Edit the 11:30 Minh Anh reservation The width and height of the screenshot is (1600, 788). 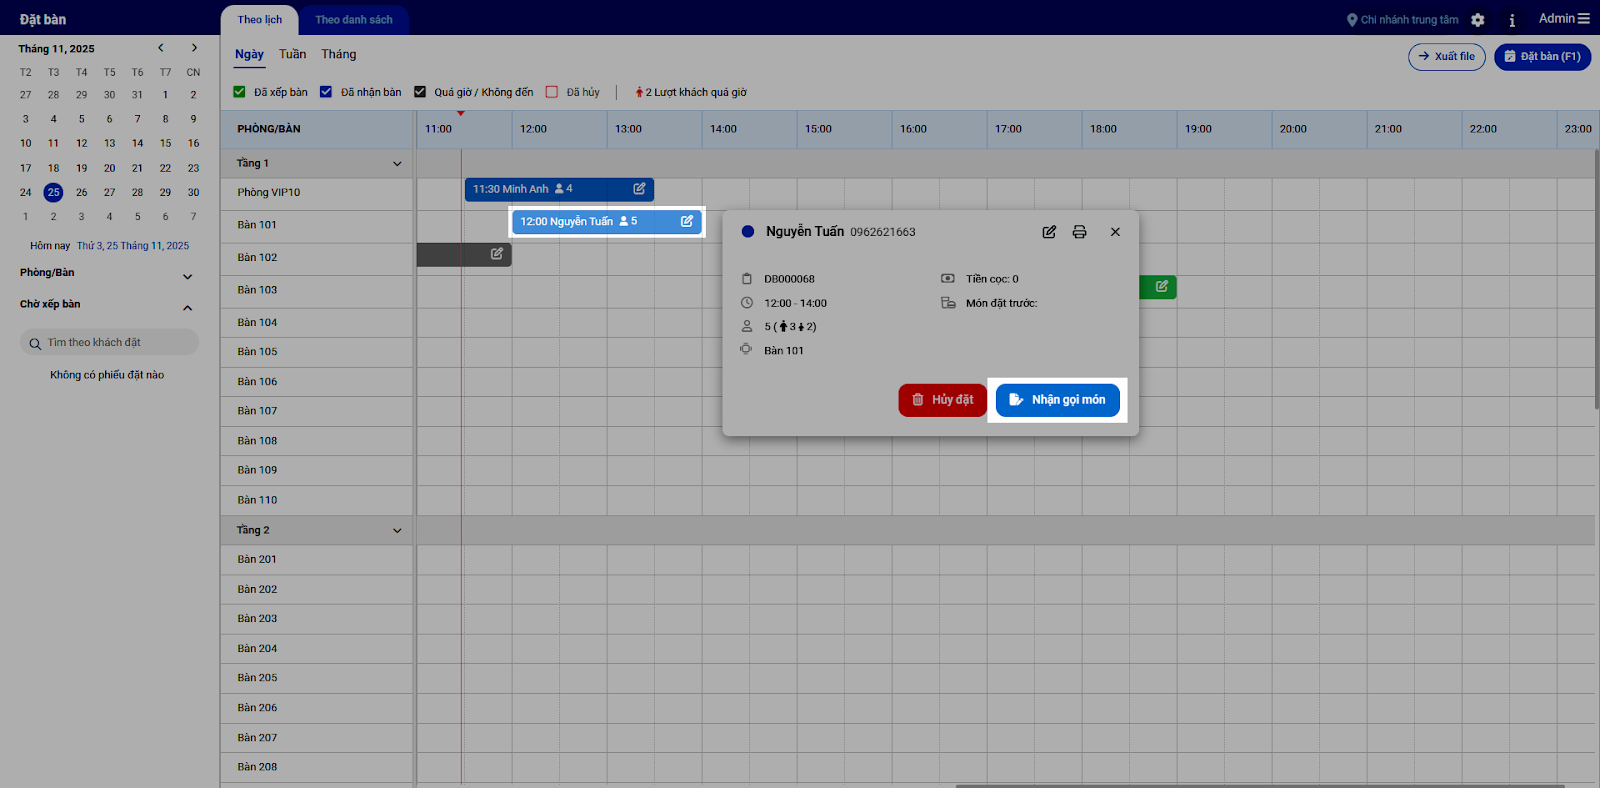[639, 189]
